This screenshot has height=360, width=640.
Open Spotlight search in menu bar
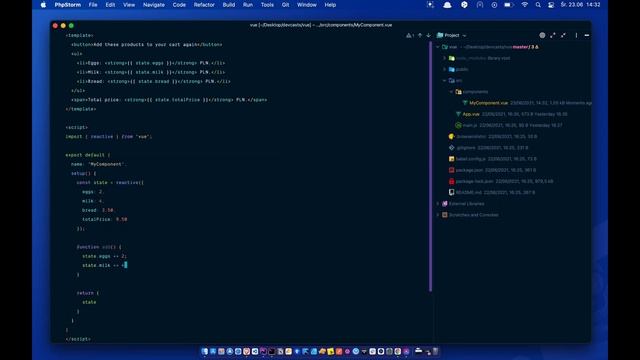[x=538, y=5]
